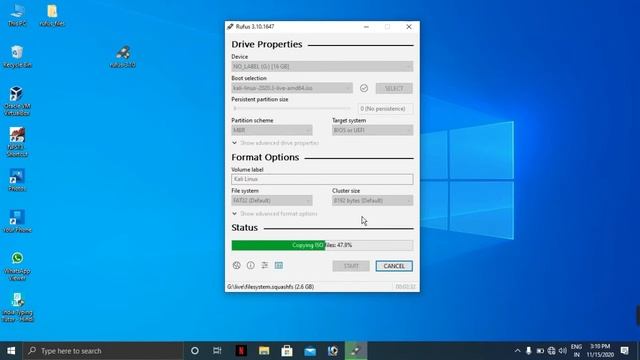Viewport: 640px width, 360px height.
Task: Click the ENG IN language indicator
Action: click(x=576, y=351)
